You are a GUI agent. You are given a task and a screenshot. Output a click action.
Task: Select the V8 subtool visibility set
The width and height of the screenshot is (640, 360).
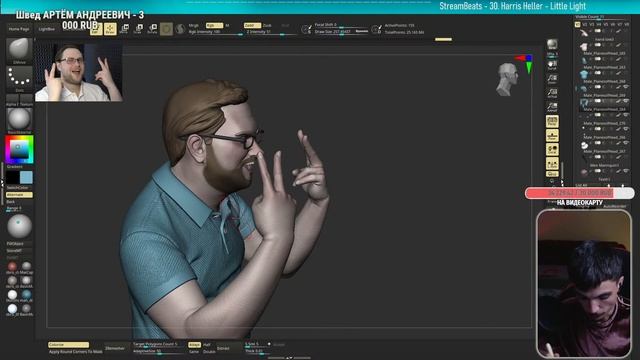(627, 24)
